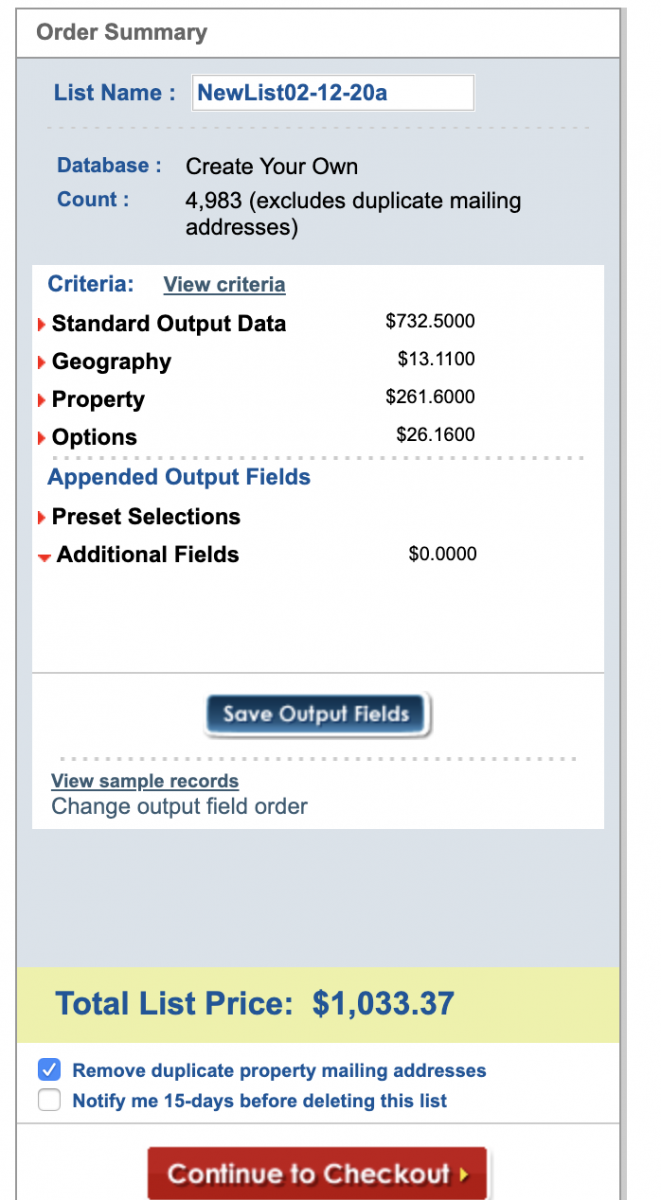Expand the Preset Selections arrow

point(42,517)
